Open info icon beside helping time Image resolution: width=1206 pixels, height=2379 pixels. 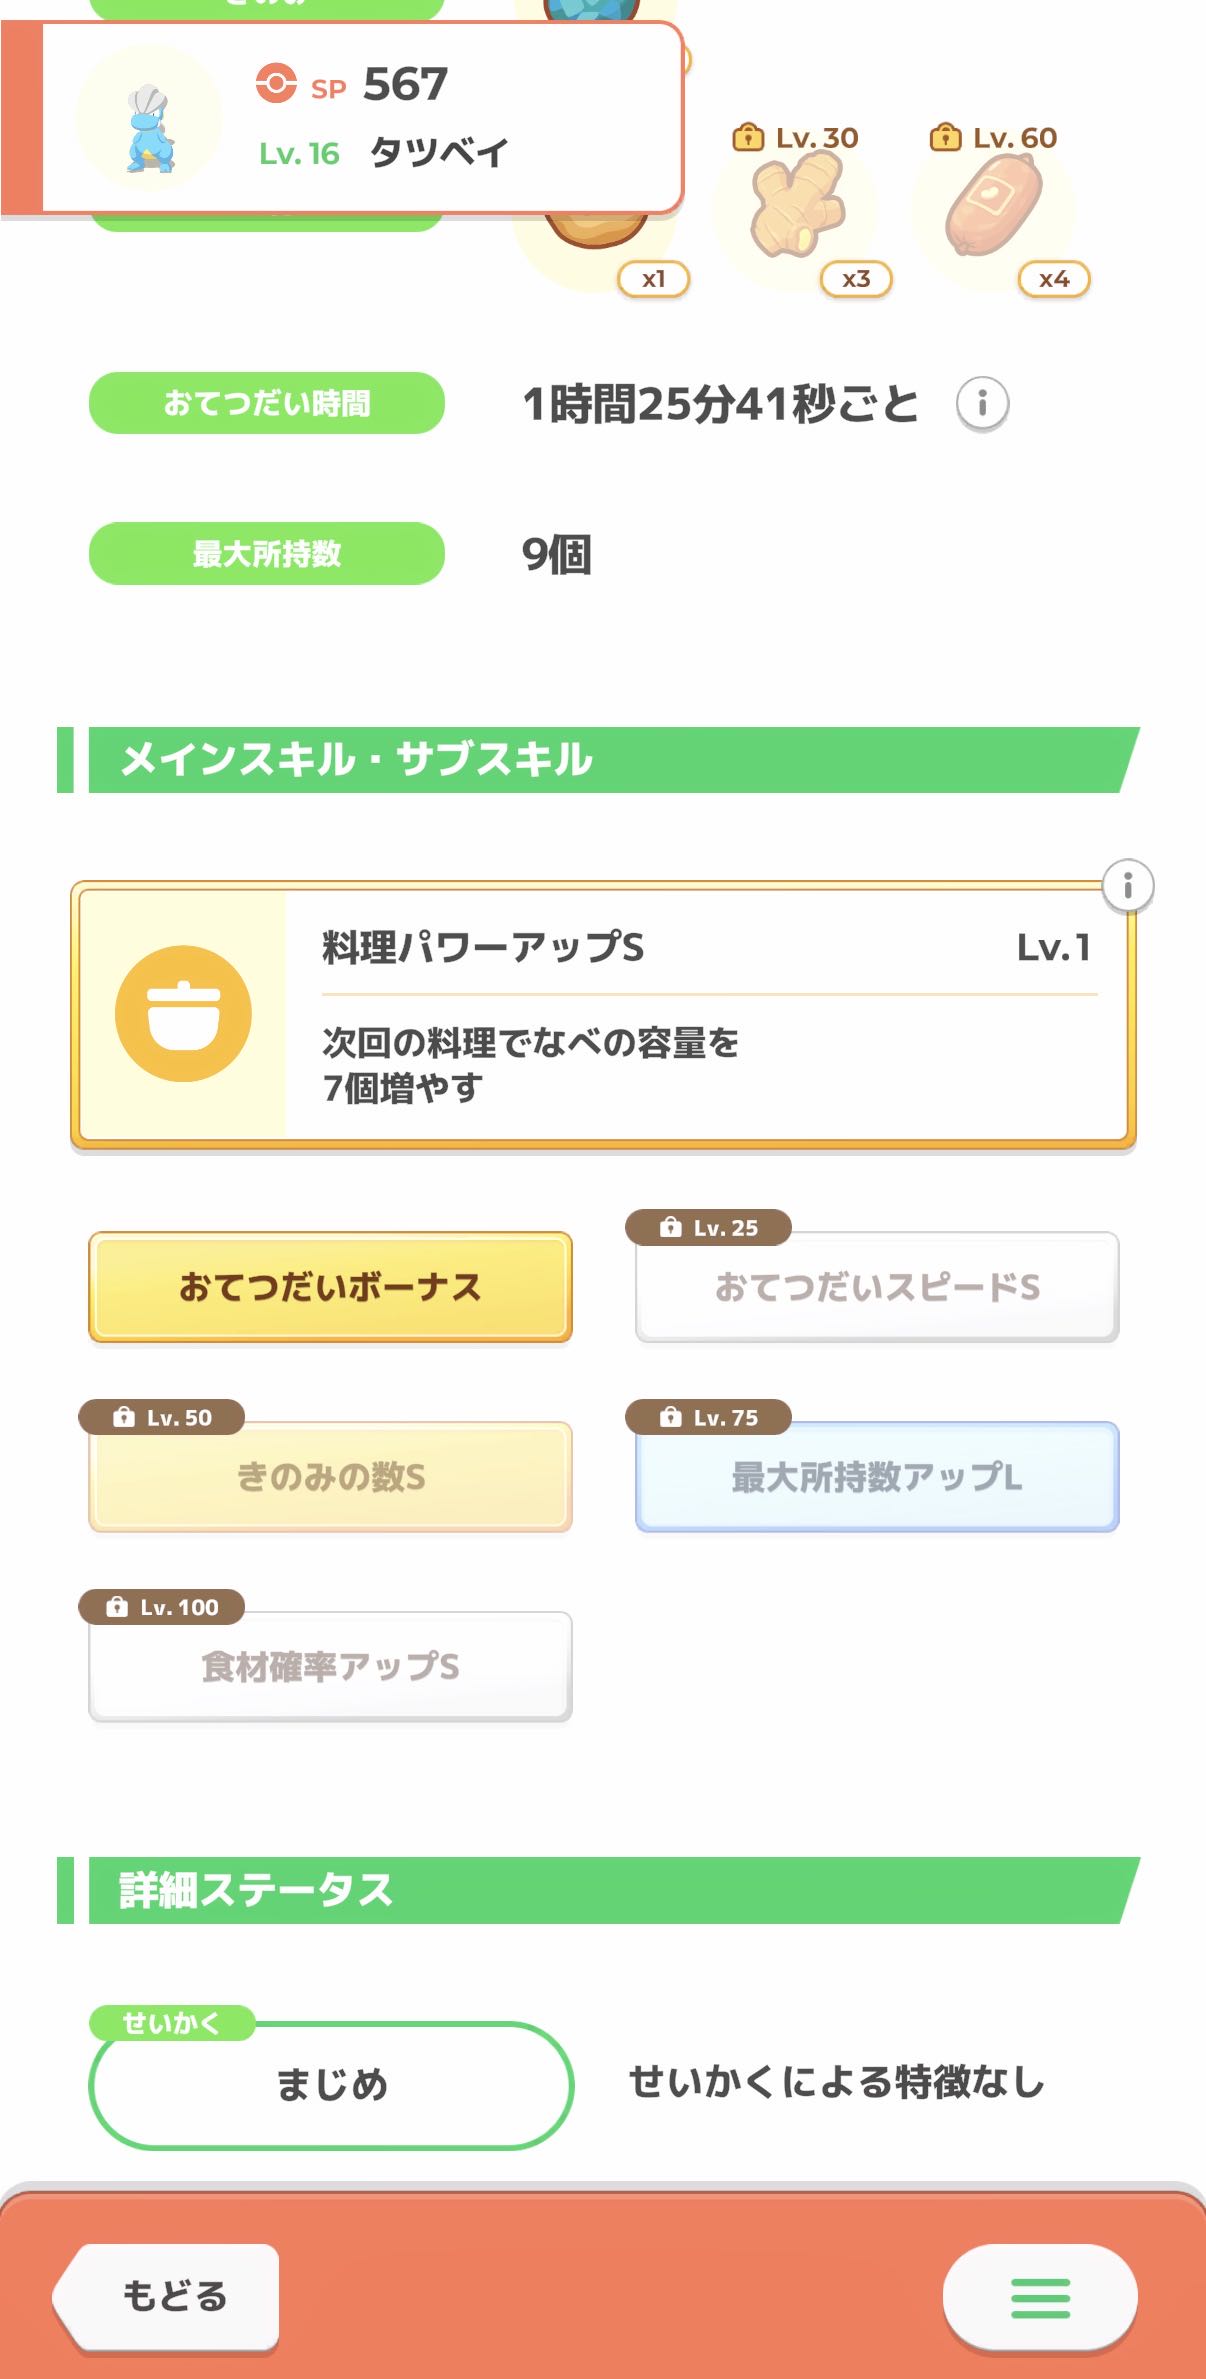(x=982, y=404)
